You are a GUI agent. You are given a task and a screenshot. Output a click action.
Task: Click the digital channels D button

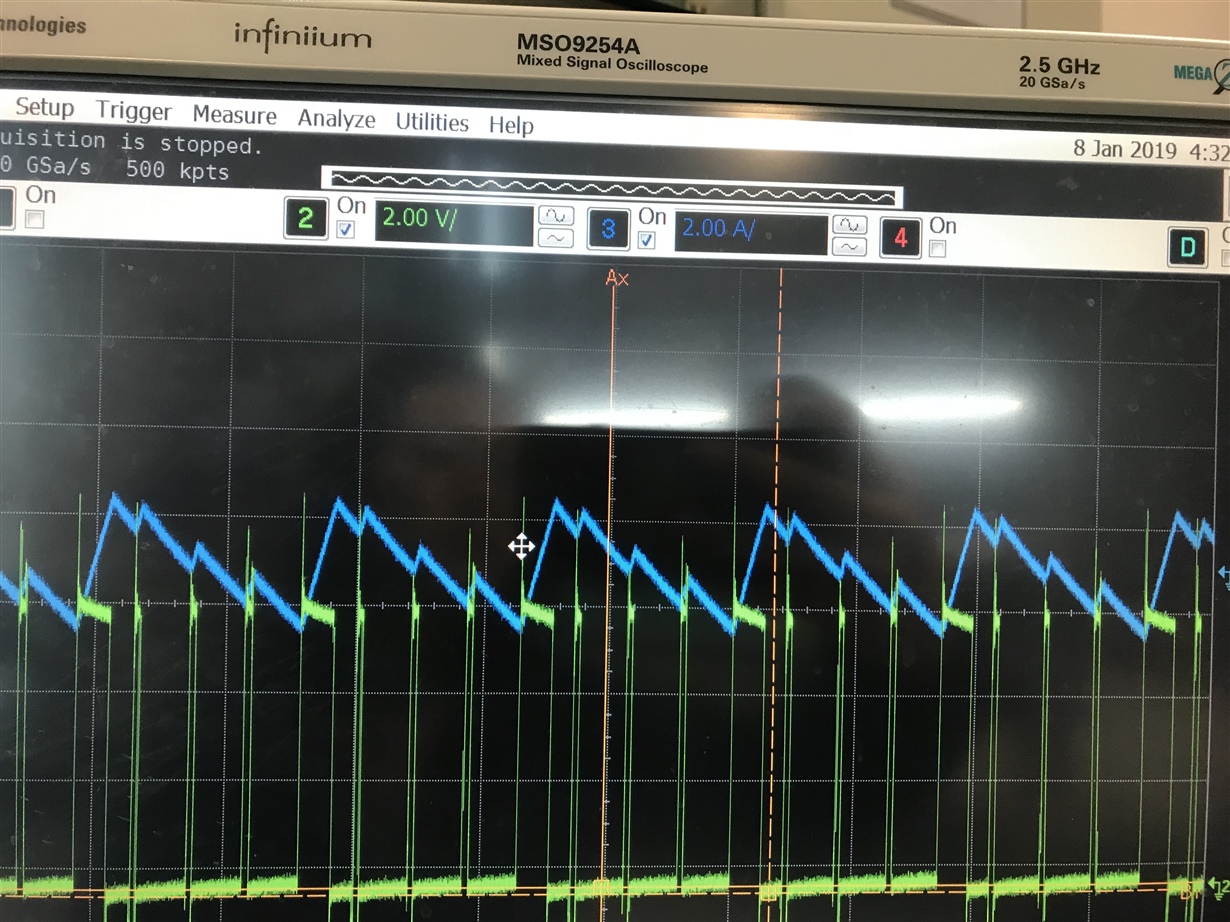(1188, 247)
